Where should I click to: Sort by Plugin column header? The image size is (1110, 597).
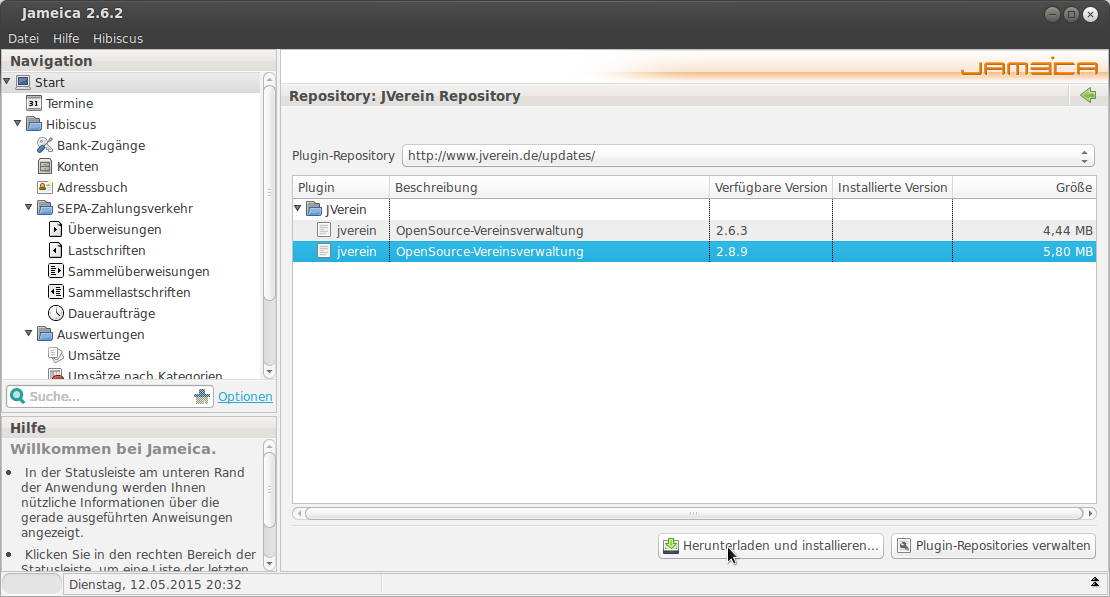[x=341, y=188]
